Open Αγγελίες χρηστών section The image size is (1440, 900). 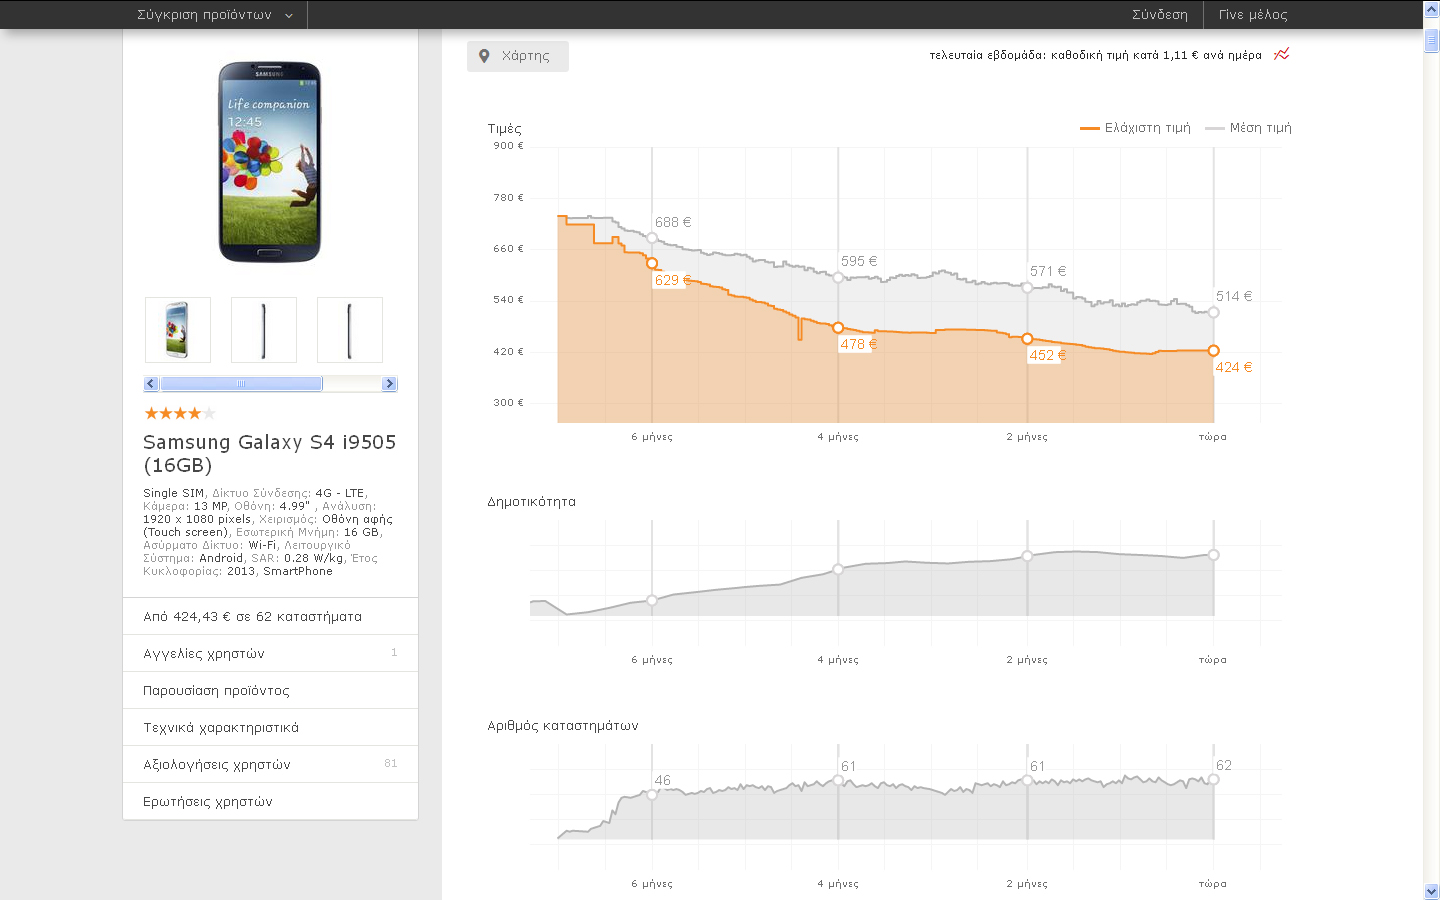point(270,653)
